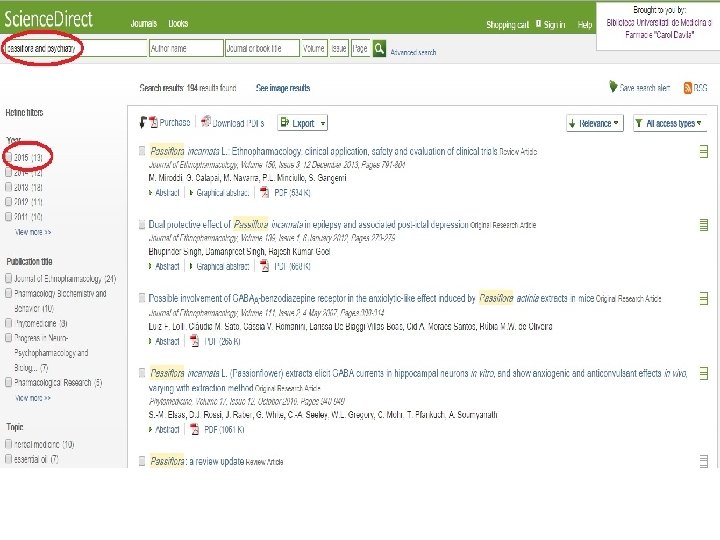Tick the 2012 year filter checkbox
Viewport: 720px width, 540px height.
click(8, 202)
